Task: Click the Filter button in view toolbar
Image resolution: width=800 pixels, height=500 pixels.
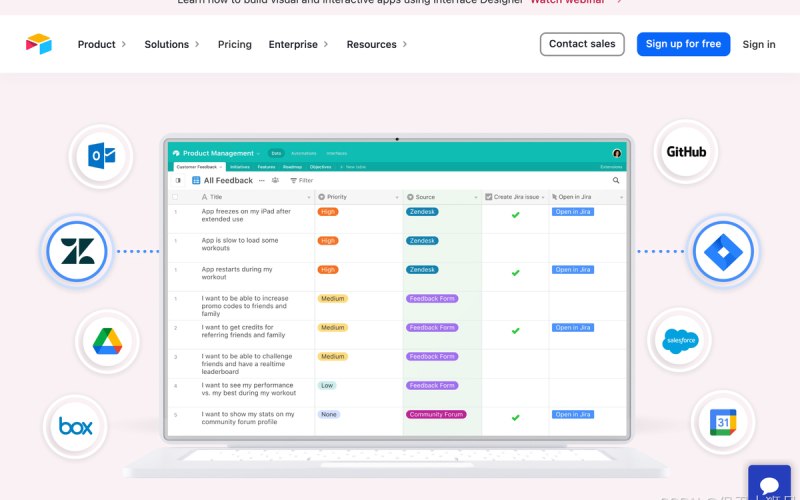Action: tap(302, 180)
